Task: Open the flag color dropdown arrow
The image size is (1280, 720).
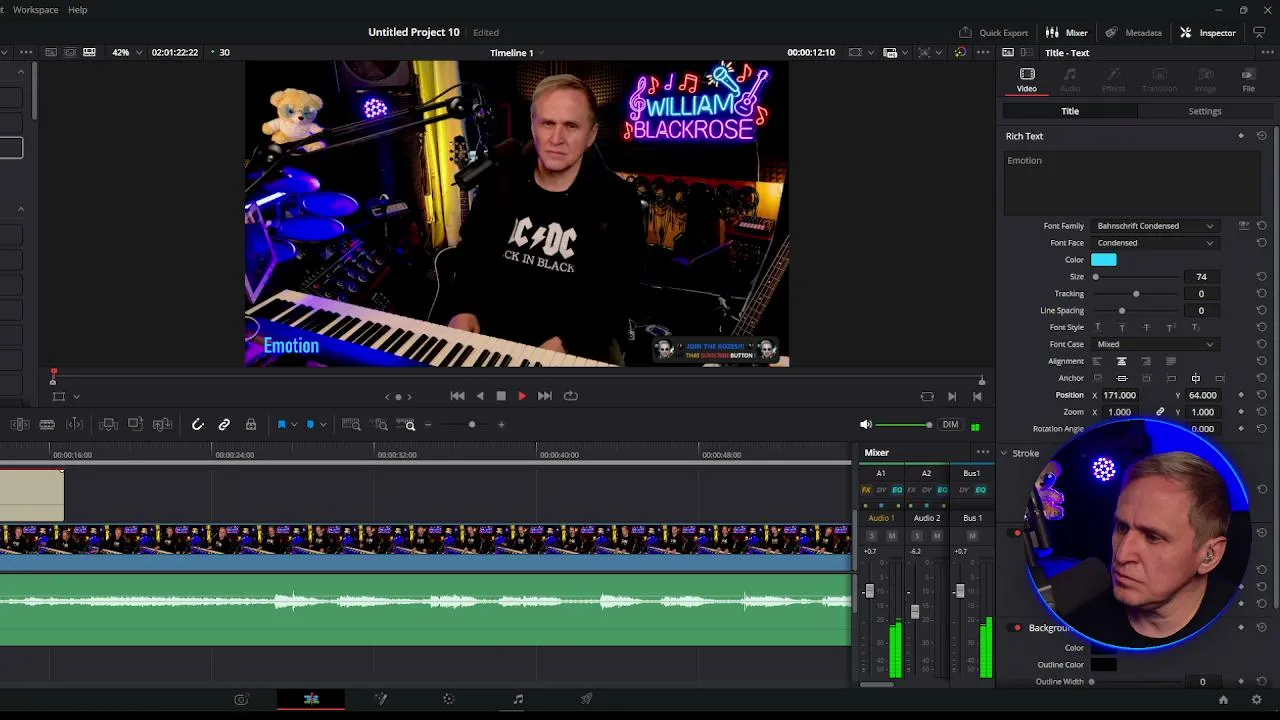Action: tap(294, 425)
